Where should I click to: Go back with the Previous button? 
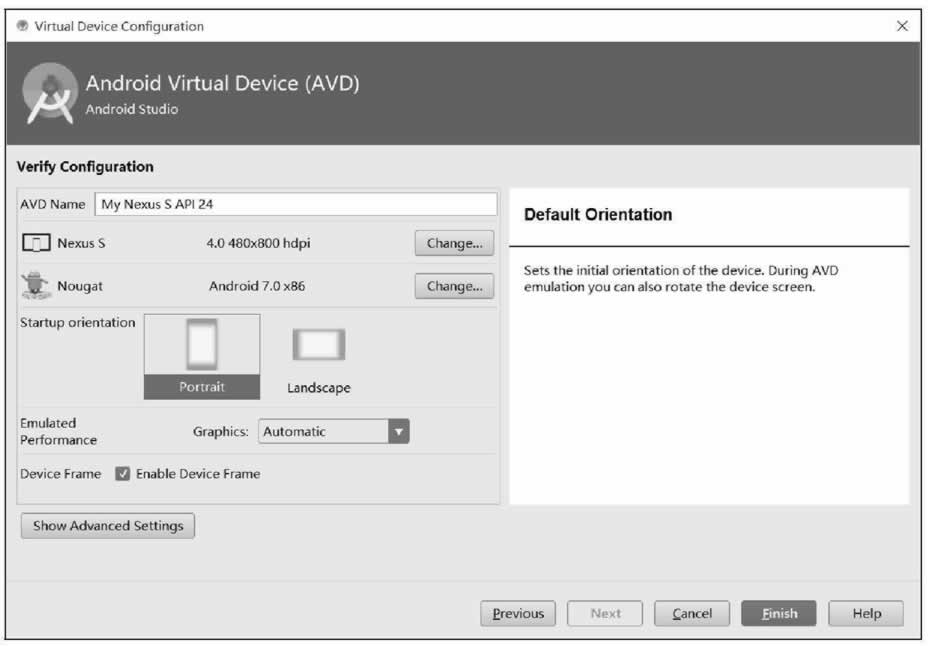[x=518, y=614]
